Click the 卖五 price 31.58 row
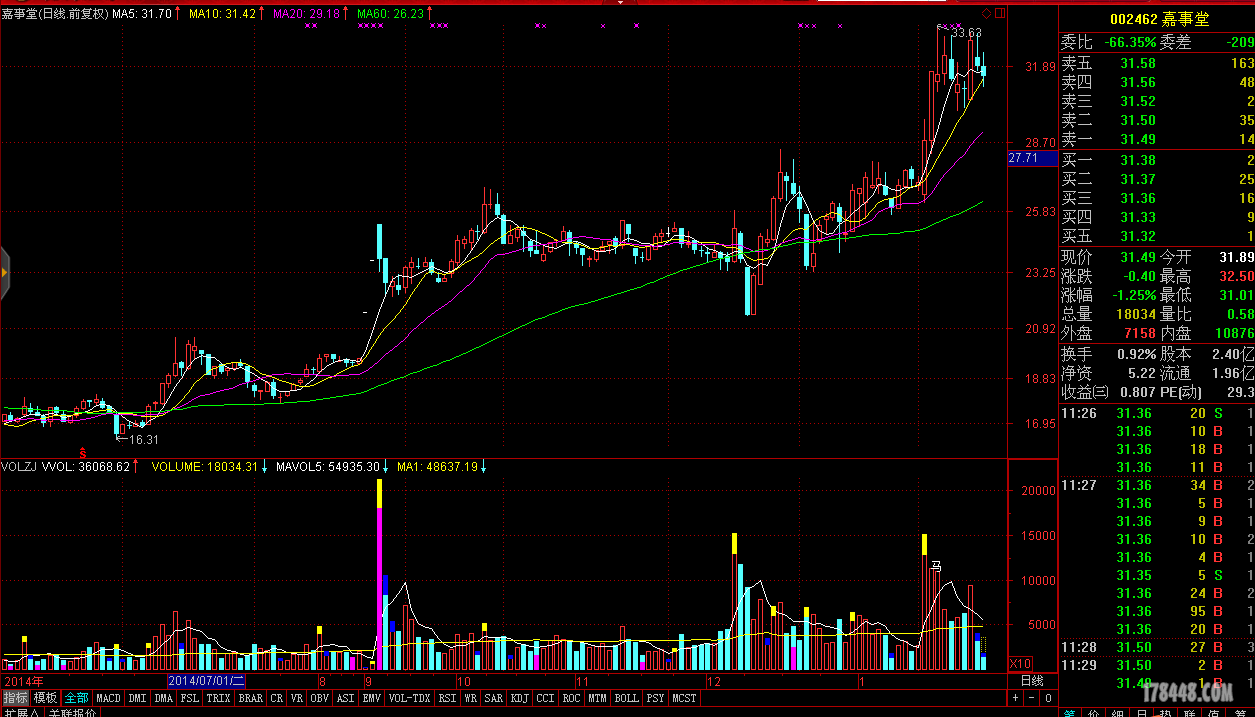1255x717 pixels. [x=1157, y=64]
